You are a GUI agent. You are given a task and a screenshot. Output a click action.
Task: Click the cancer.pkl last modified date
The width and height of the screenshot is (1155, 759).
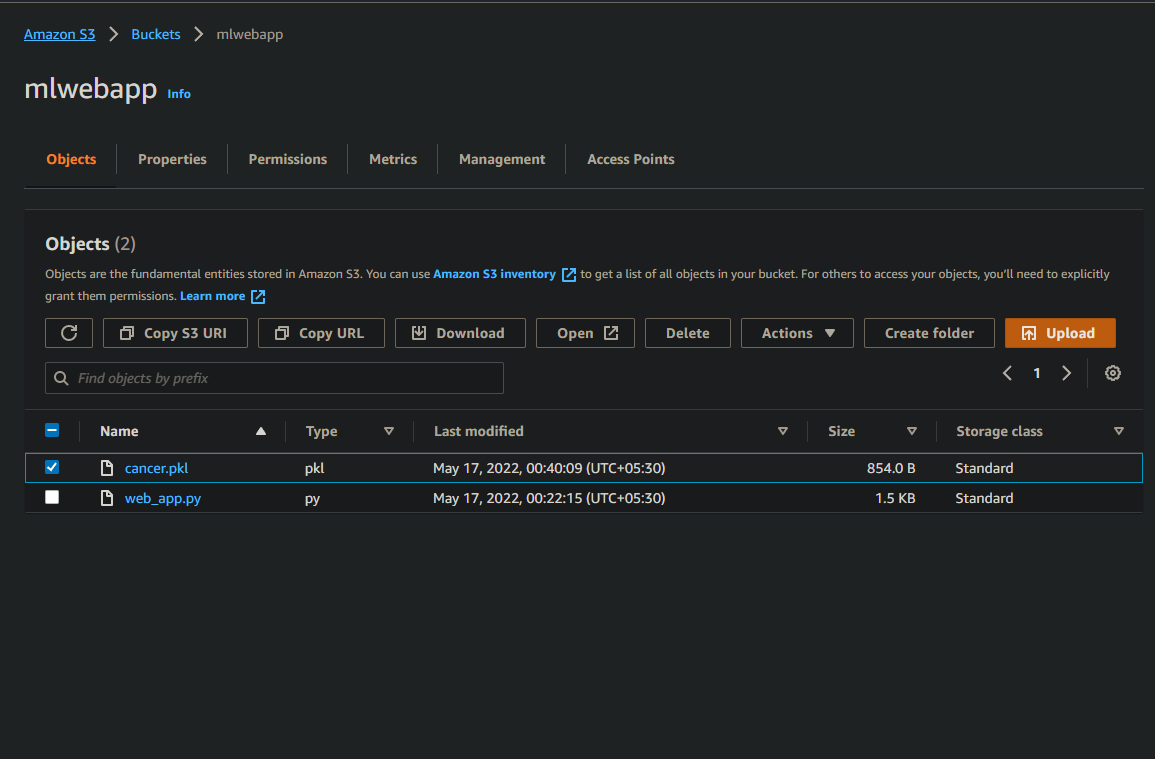[x=550, y=468]
